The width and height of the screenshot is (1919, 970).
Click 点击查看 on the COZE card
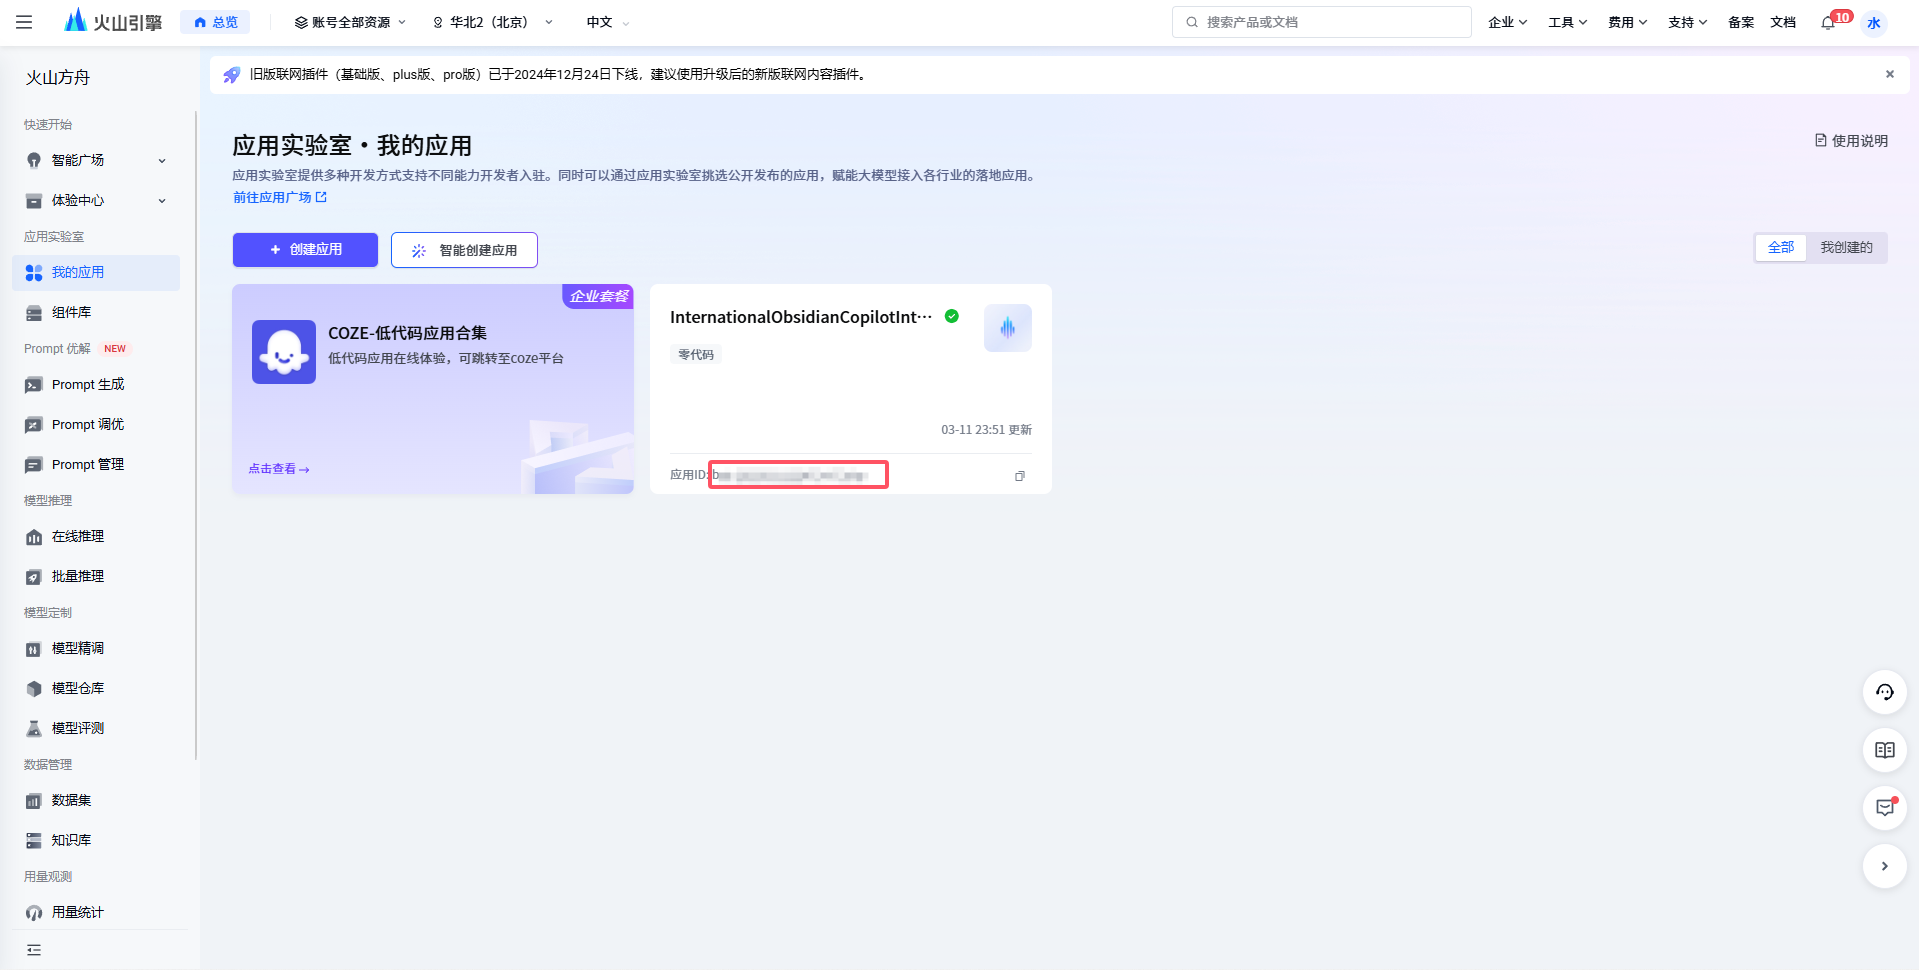click(x=279, y=468)
